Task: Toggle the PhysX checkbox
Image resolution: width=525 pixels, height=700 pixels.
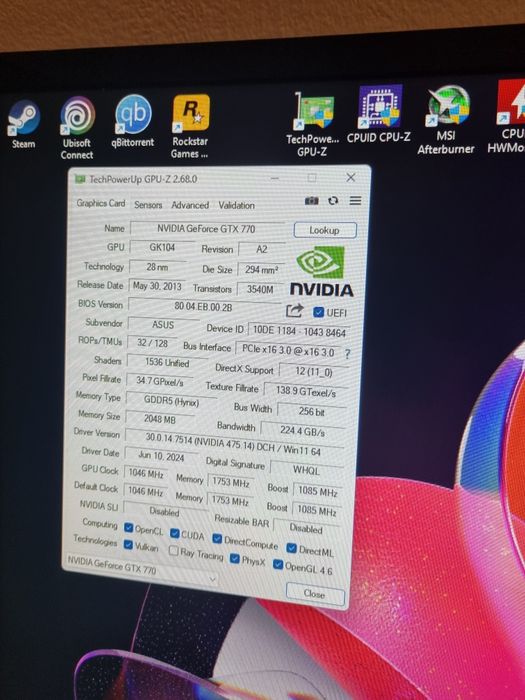Action: 234,558
